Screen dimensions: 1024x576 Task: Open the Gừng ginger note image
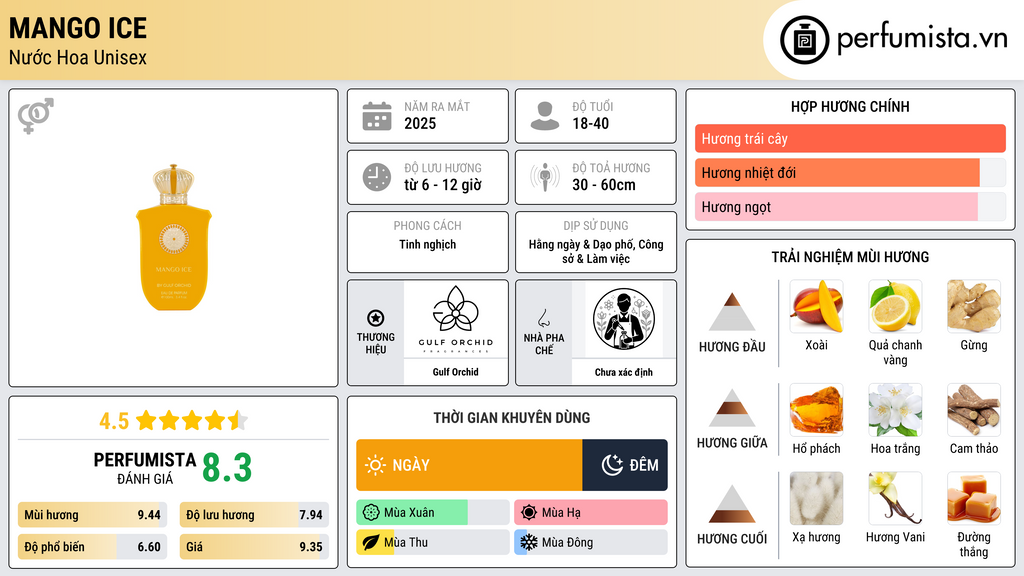pyautogui.click(x=974, y=306)
